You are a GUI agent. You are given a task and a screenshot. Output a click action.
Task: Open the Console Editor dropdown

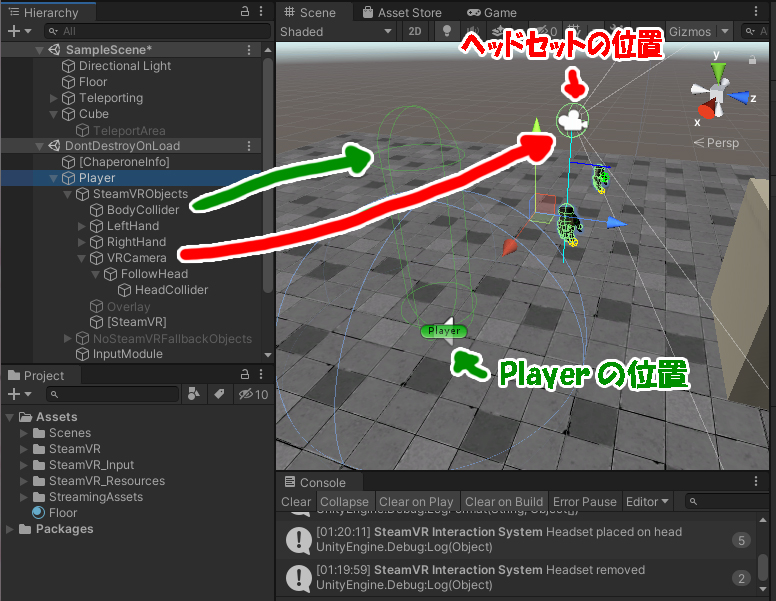647,502
